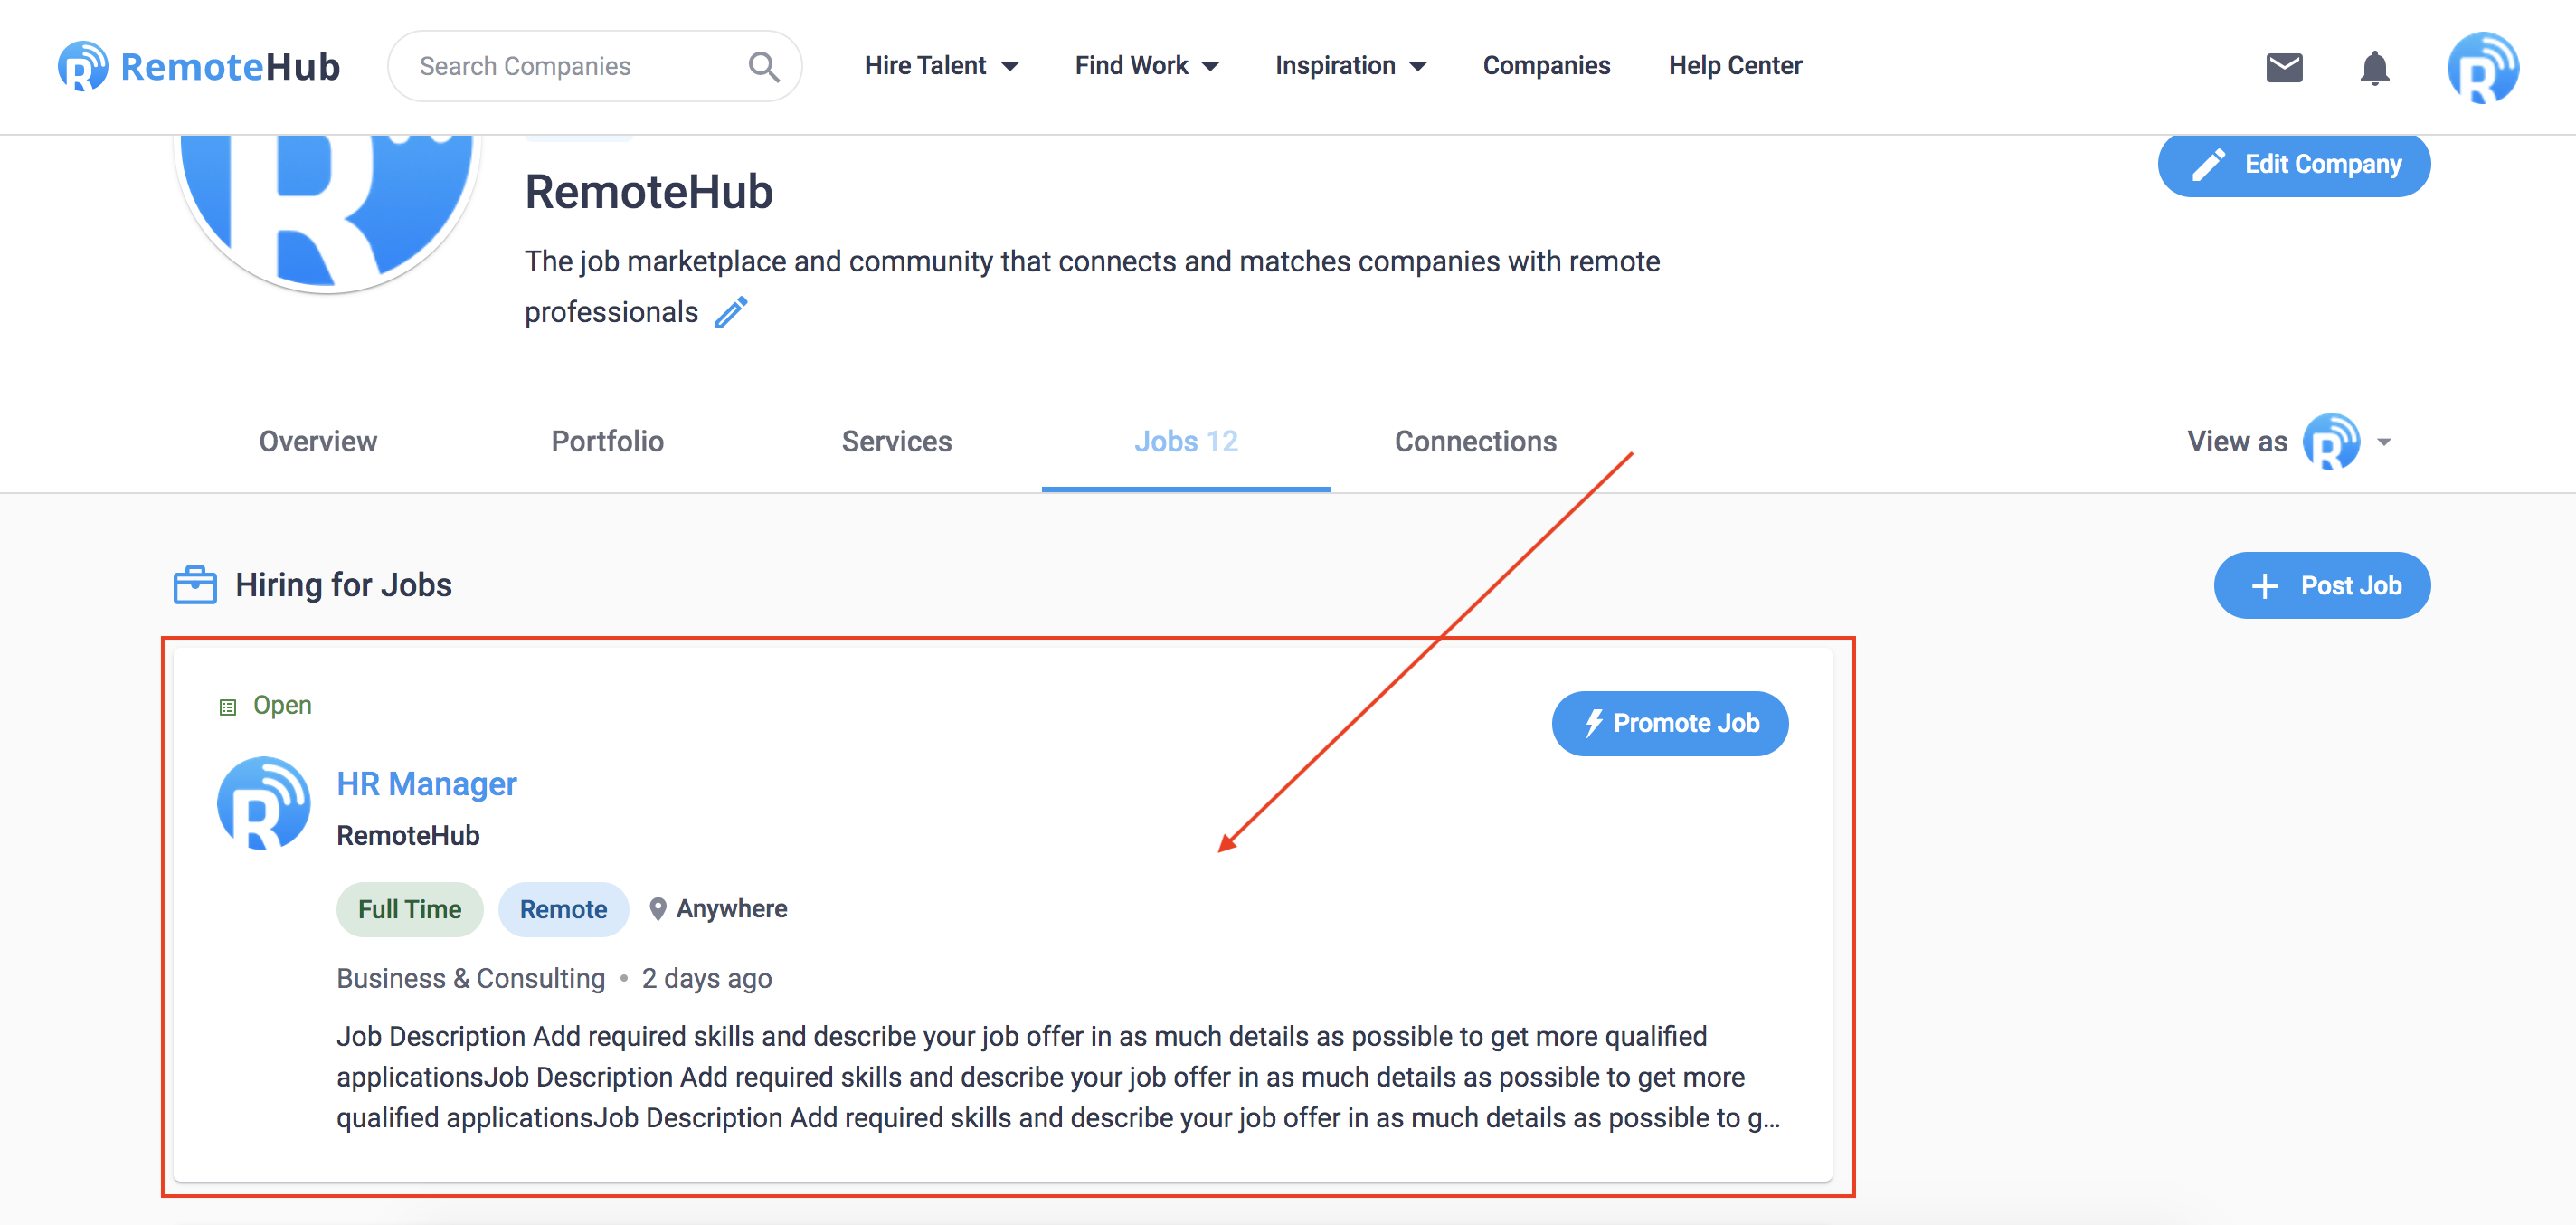Select the Connections tab
Image resolution: width=2576 pixels, height=1225 pixels.
1475,441
